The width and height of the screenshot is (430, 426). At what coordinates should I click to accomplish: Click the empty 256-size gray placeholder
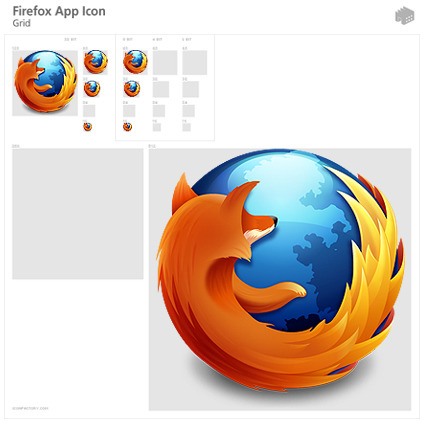(x=78, y=214)
